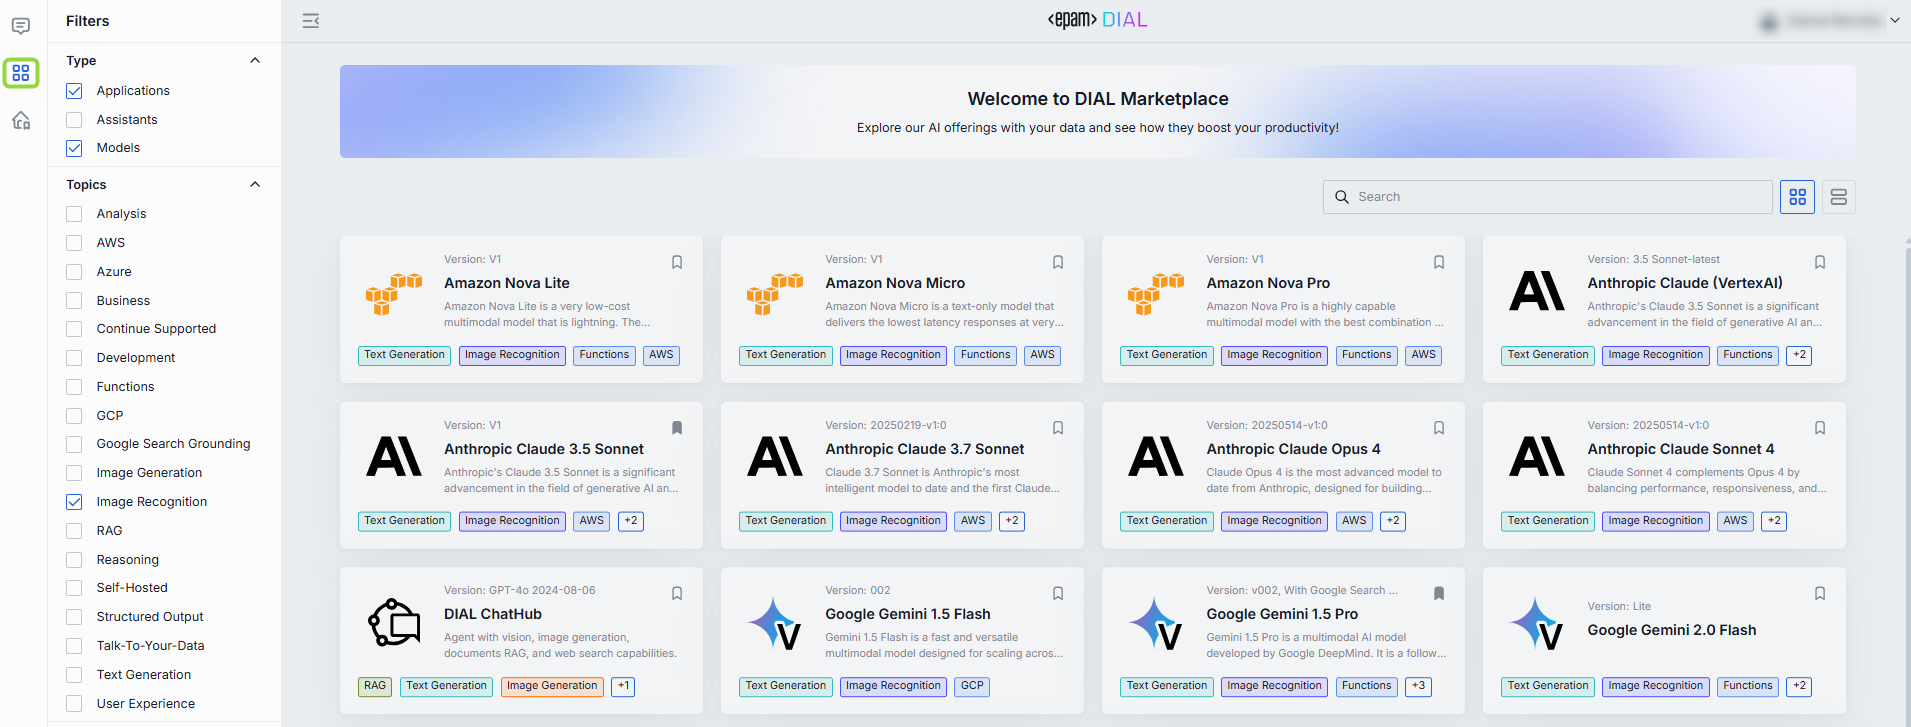Enable the Talk-To-Your-Data topic filter
The width and height of the screenshot is (1911, 727).
[74, 646]
